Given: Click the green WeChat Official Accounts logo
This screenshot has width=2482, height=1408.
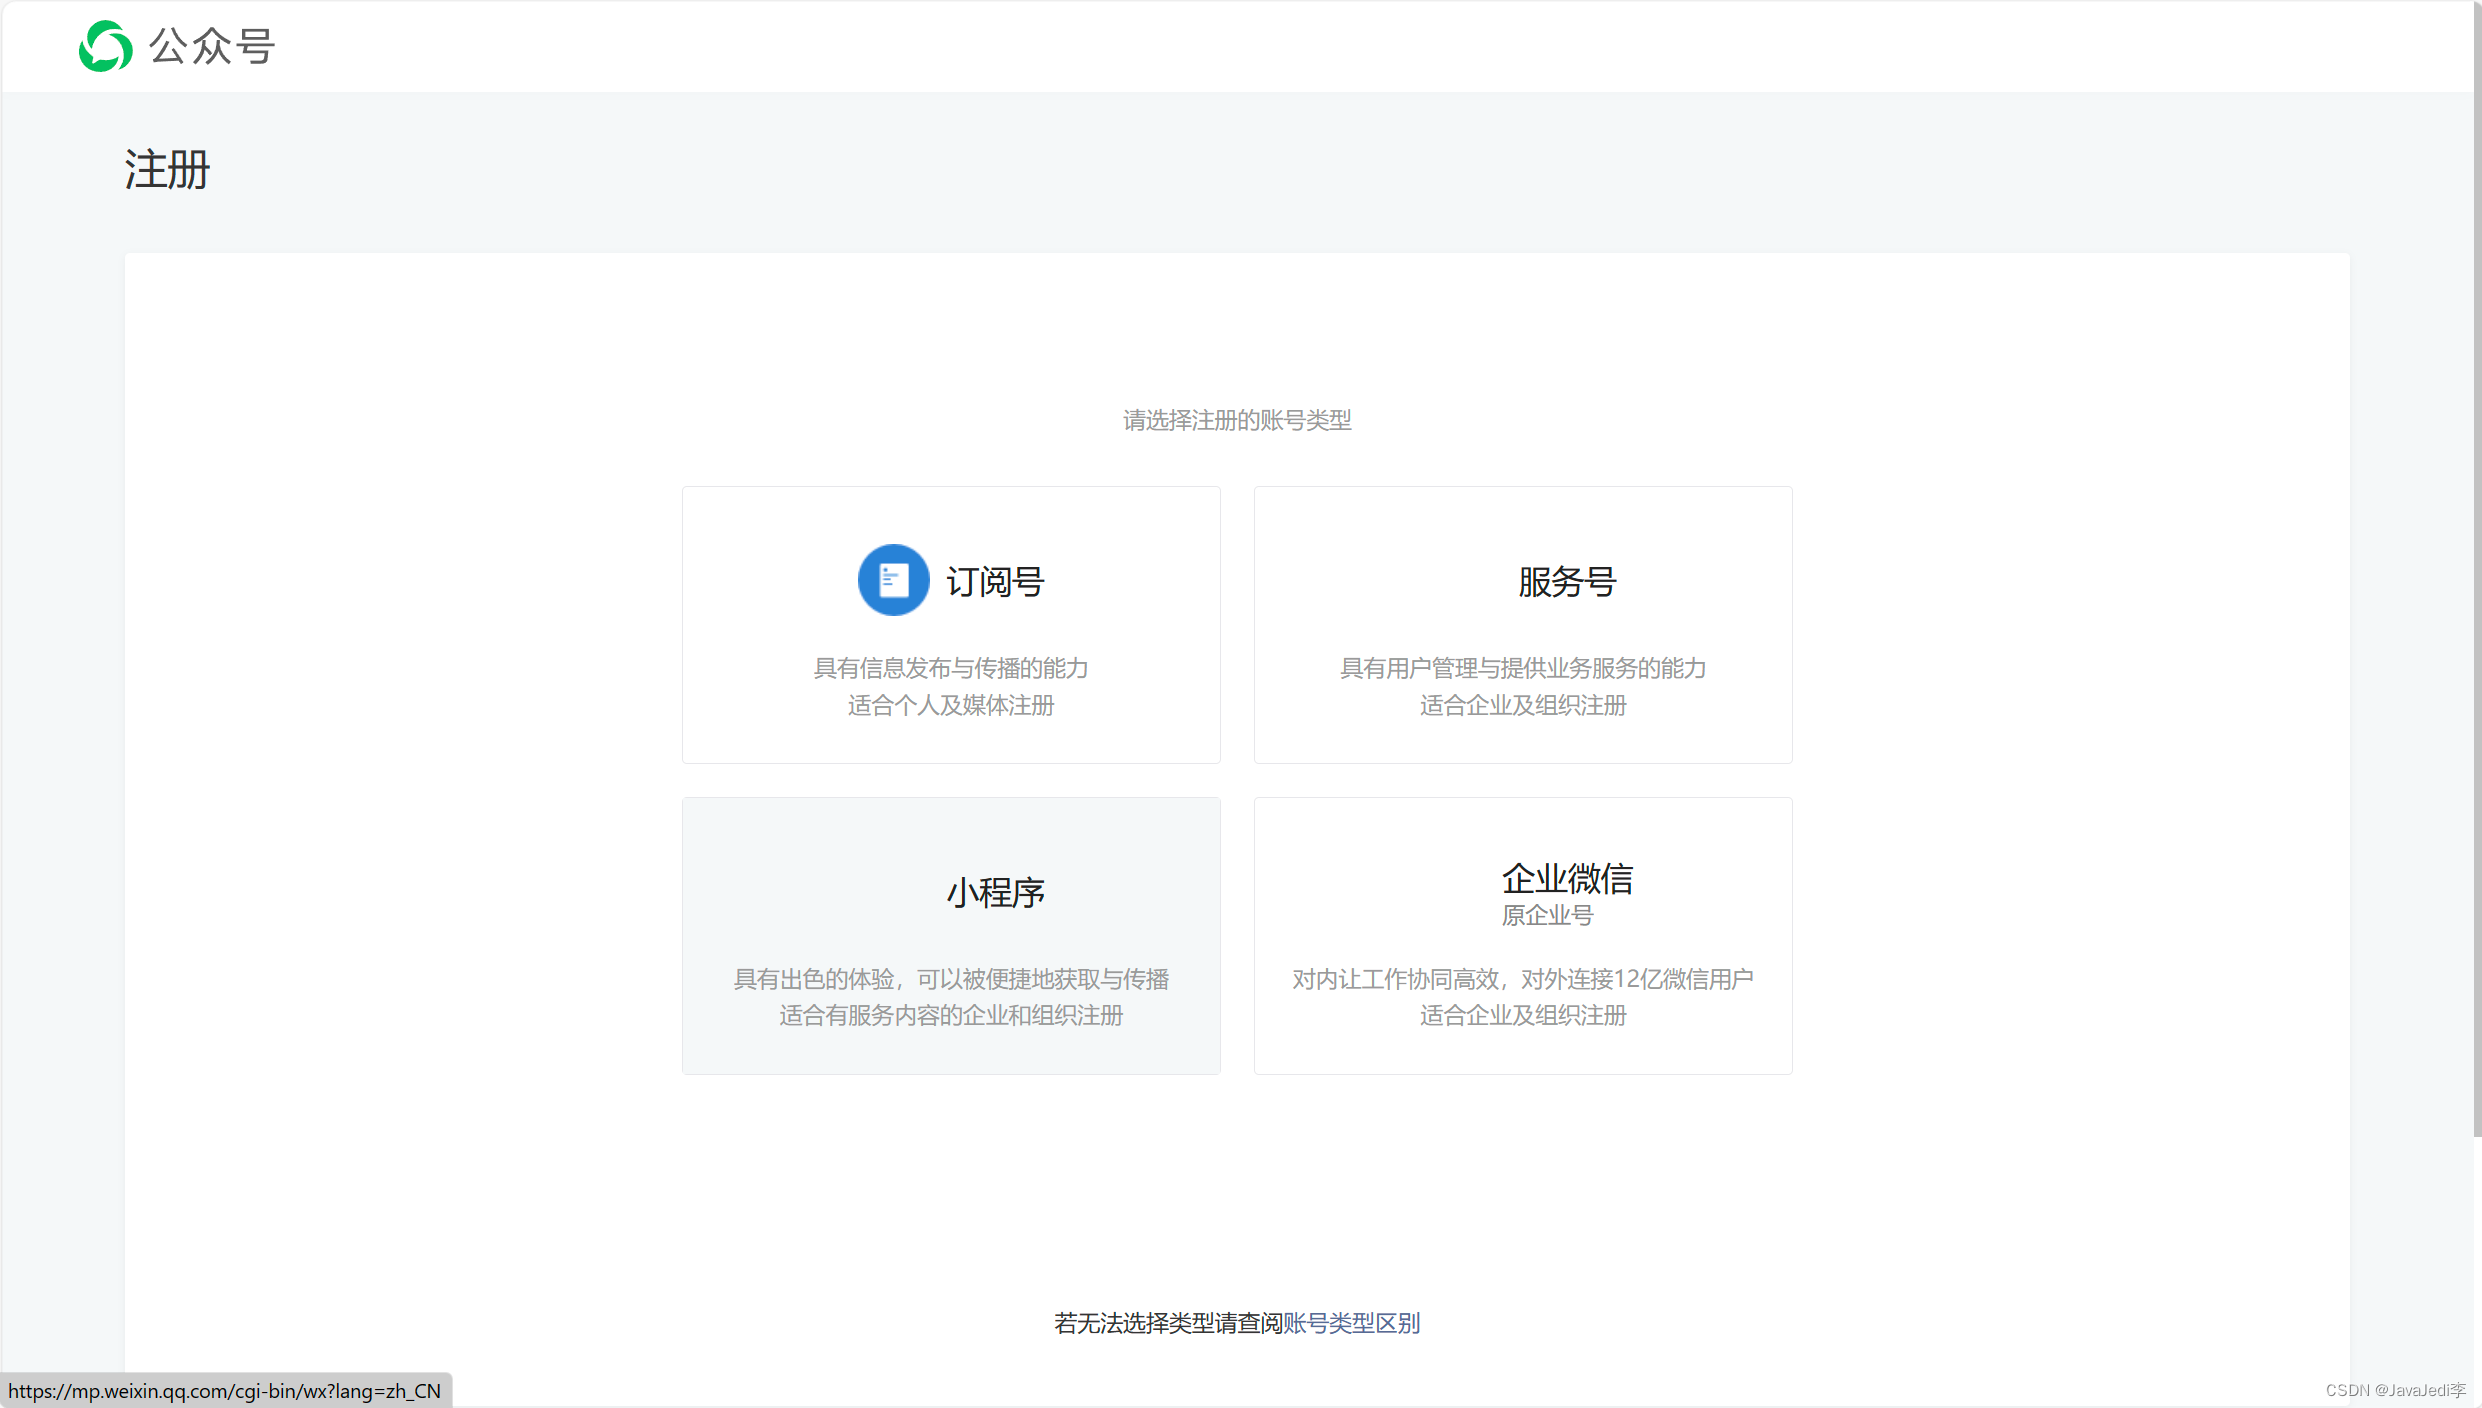Looking at the screenshot, I should (106, 46).
